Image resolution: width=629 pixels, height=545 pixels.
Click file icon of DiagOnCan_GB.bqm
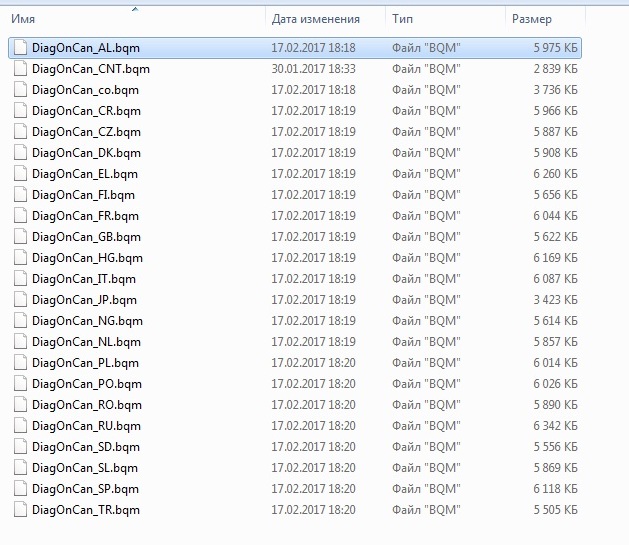20,237
